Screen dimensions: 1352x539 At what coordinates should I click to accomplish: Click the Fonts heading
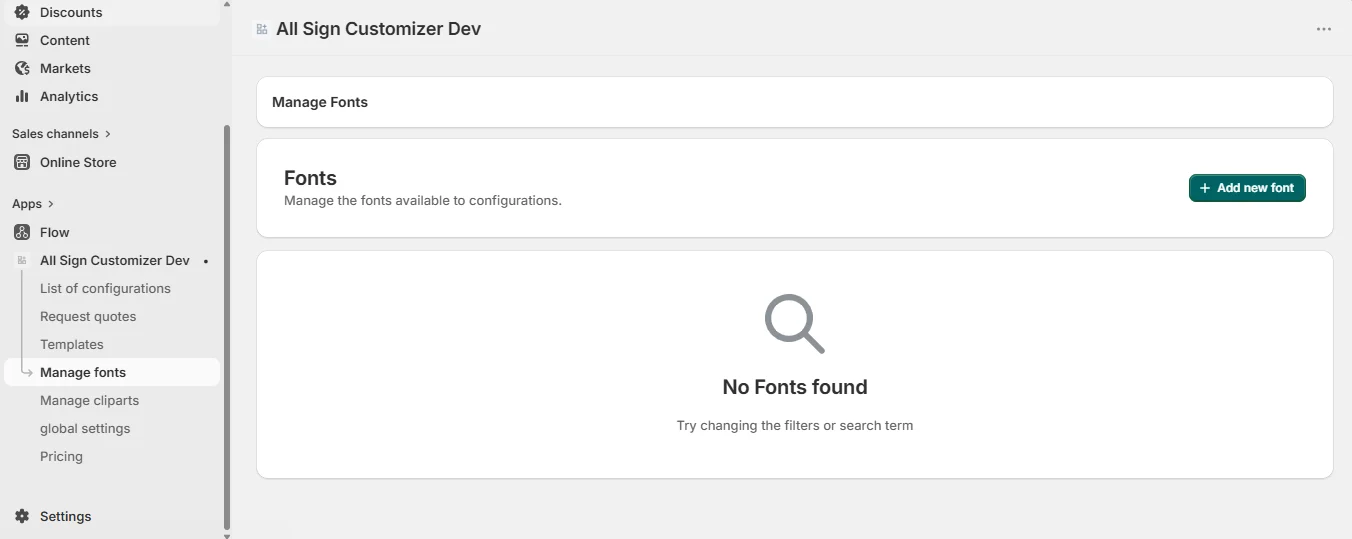pos(310,178)
